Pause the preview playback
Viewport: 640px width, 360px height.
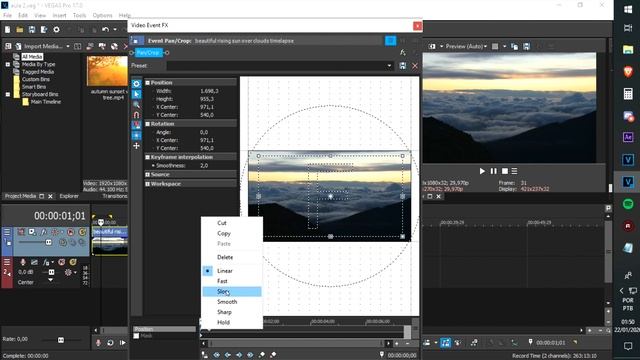point(493,171)
